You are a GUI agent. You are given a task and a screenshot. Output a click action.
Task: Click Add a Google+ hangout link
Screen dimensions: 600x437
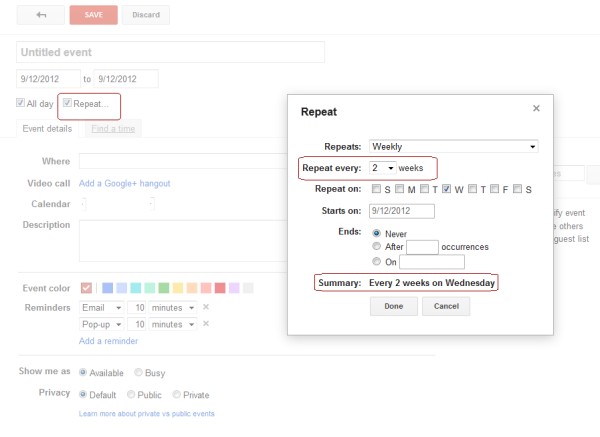point(125,183)
